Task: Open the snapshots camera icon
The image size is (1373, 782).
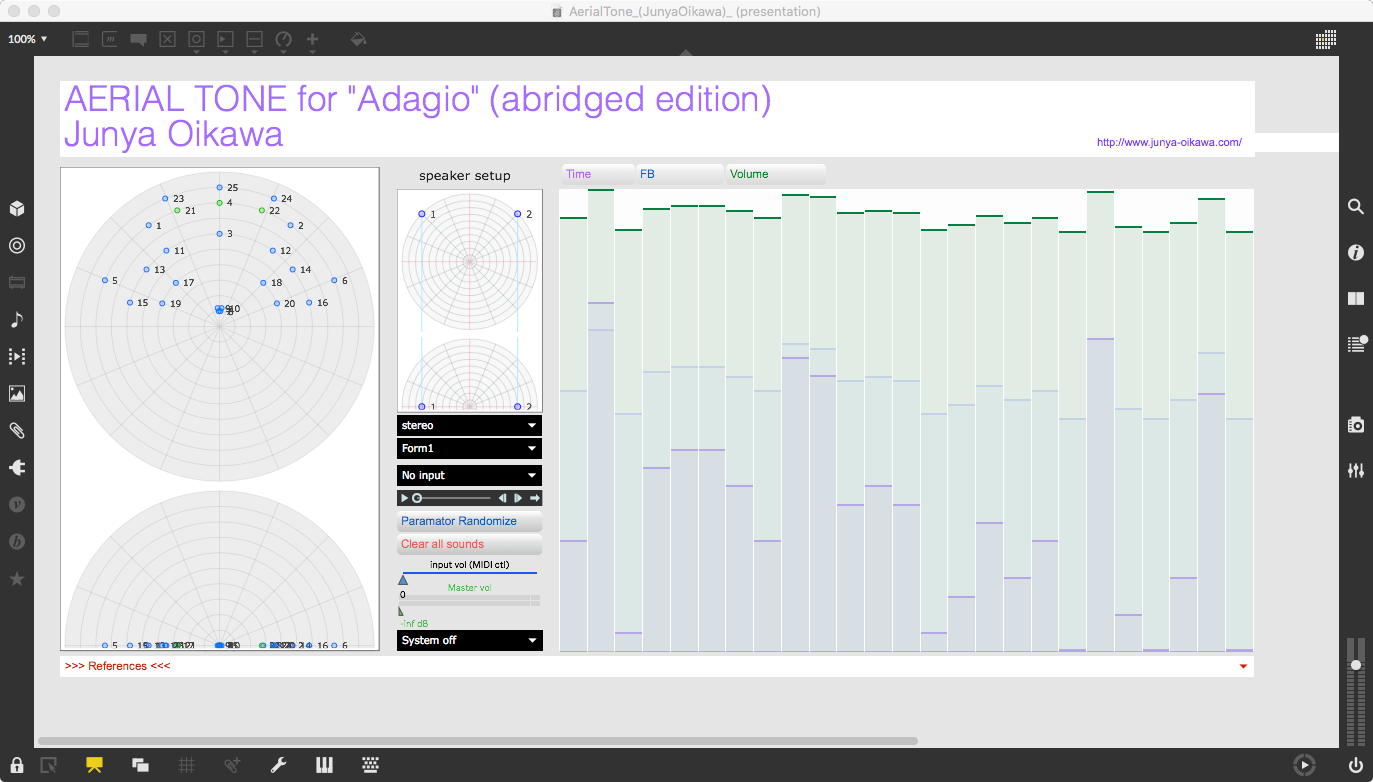Action: 1356,425
